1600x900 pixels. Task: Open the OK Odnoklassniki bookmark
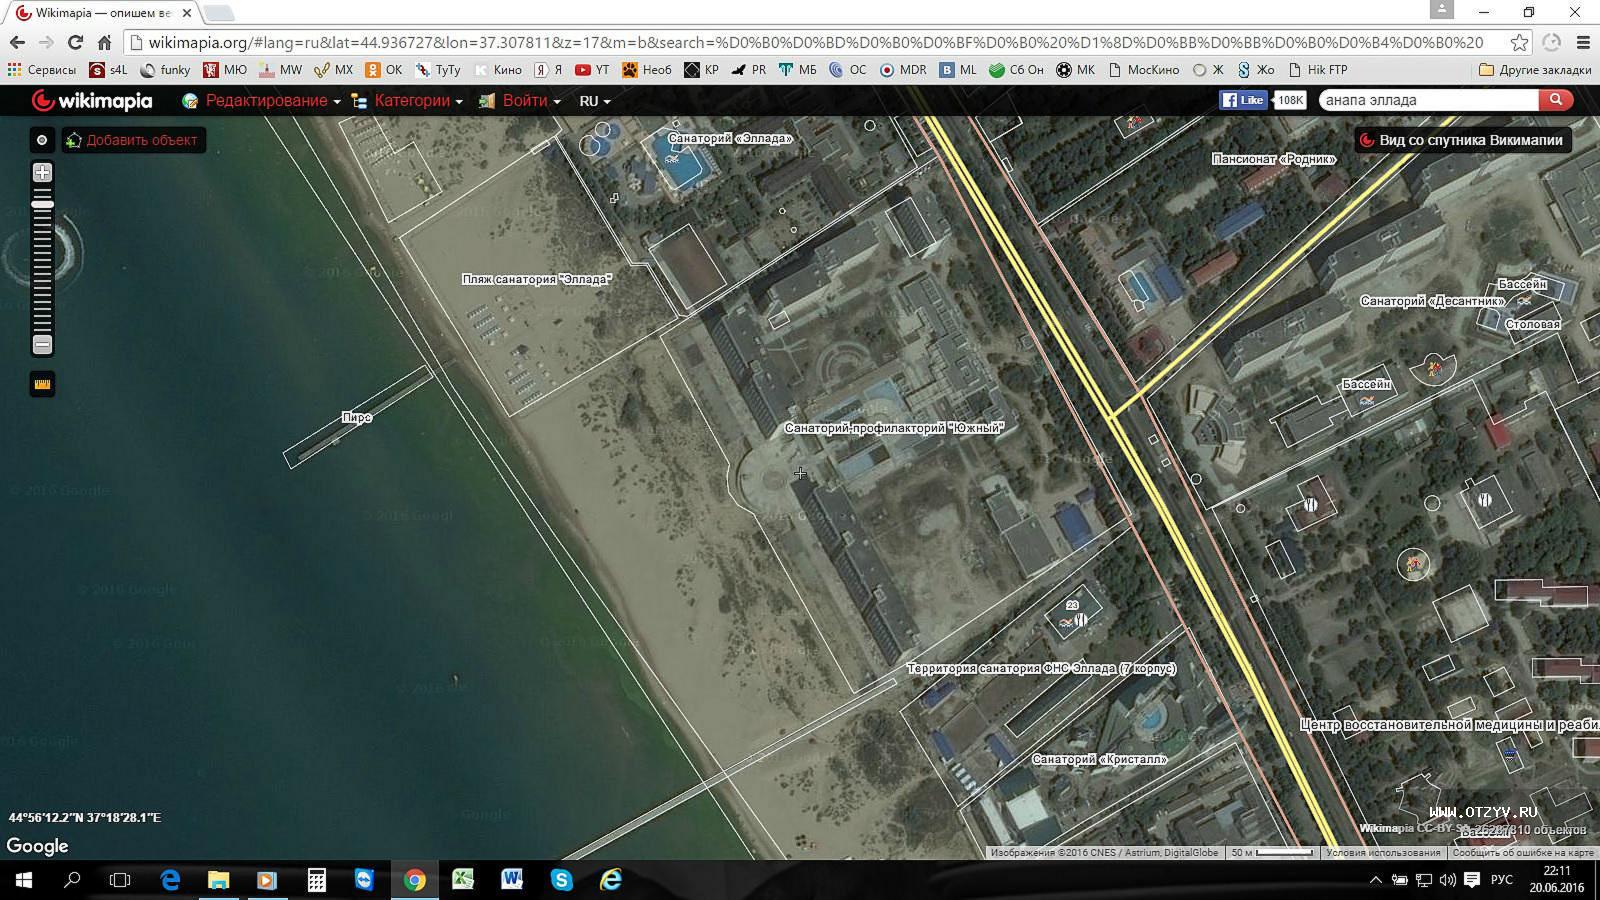tap(384, 70)
